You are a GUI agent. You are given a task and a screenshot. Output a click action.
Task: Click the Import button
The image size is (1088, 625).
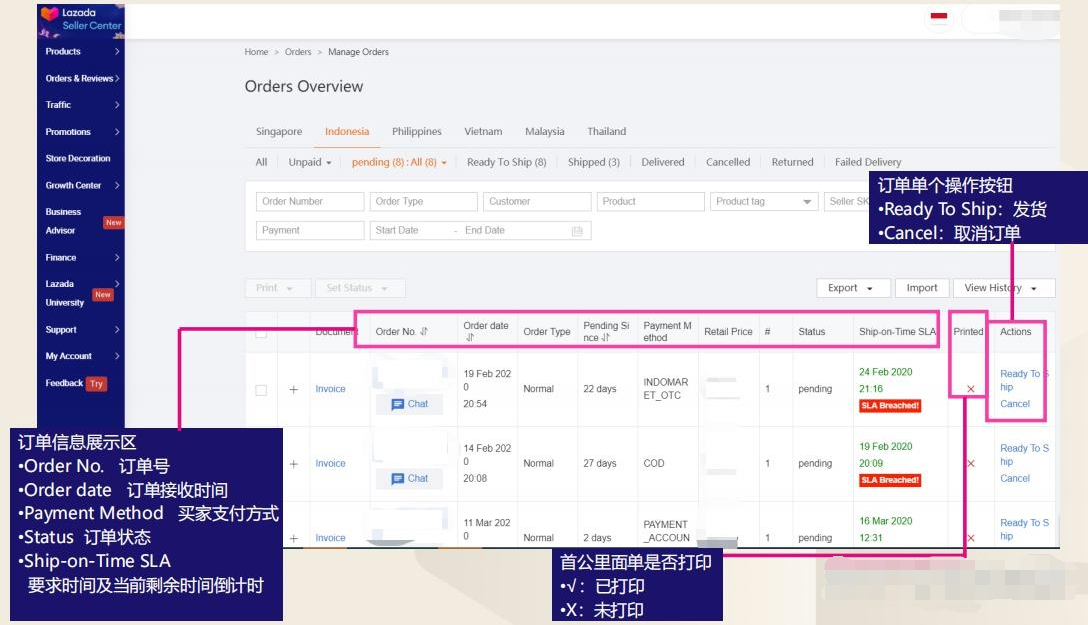click(x=921, y=288)
